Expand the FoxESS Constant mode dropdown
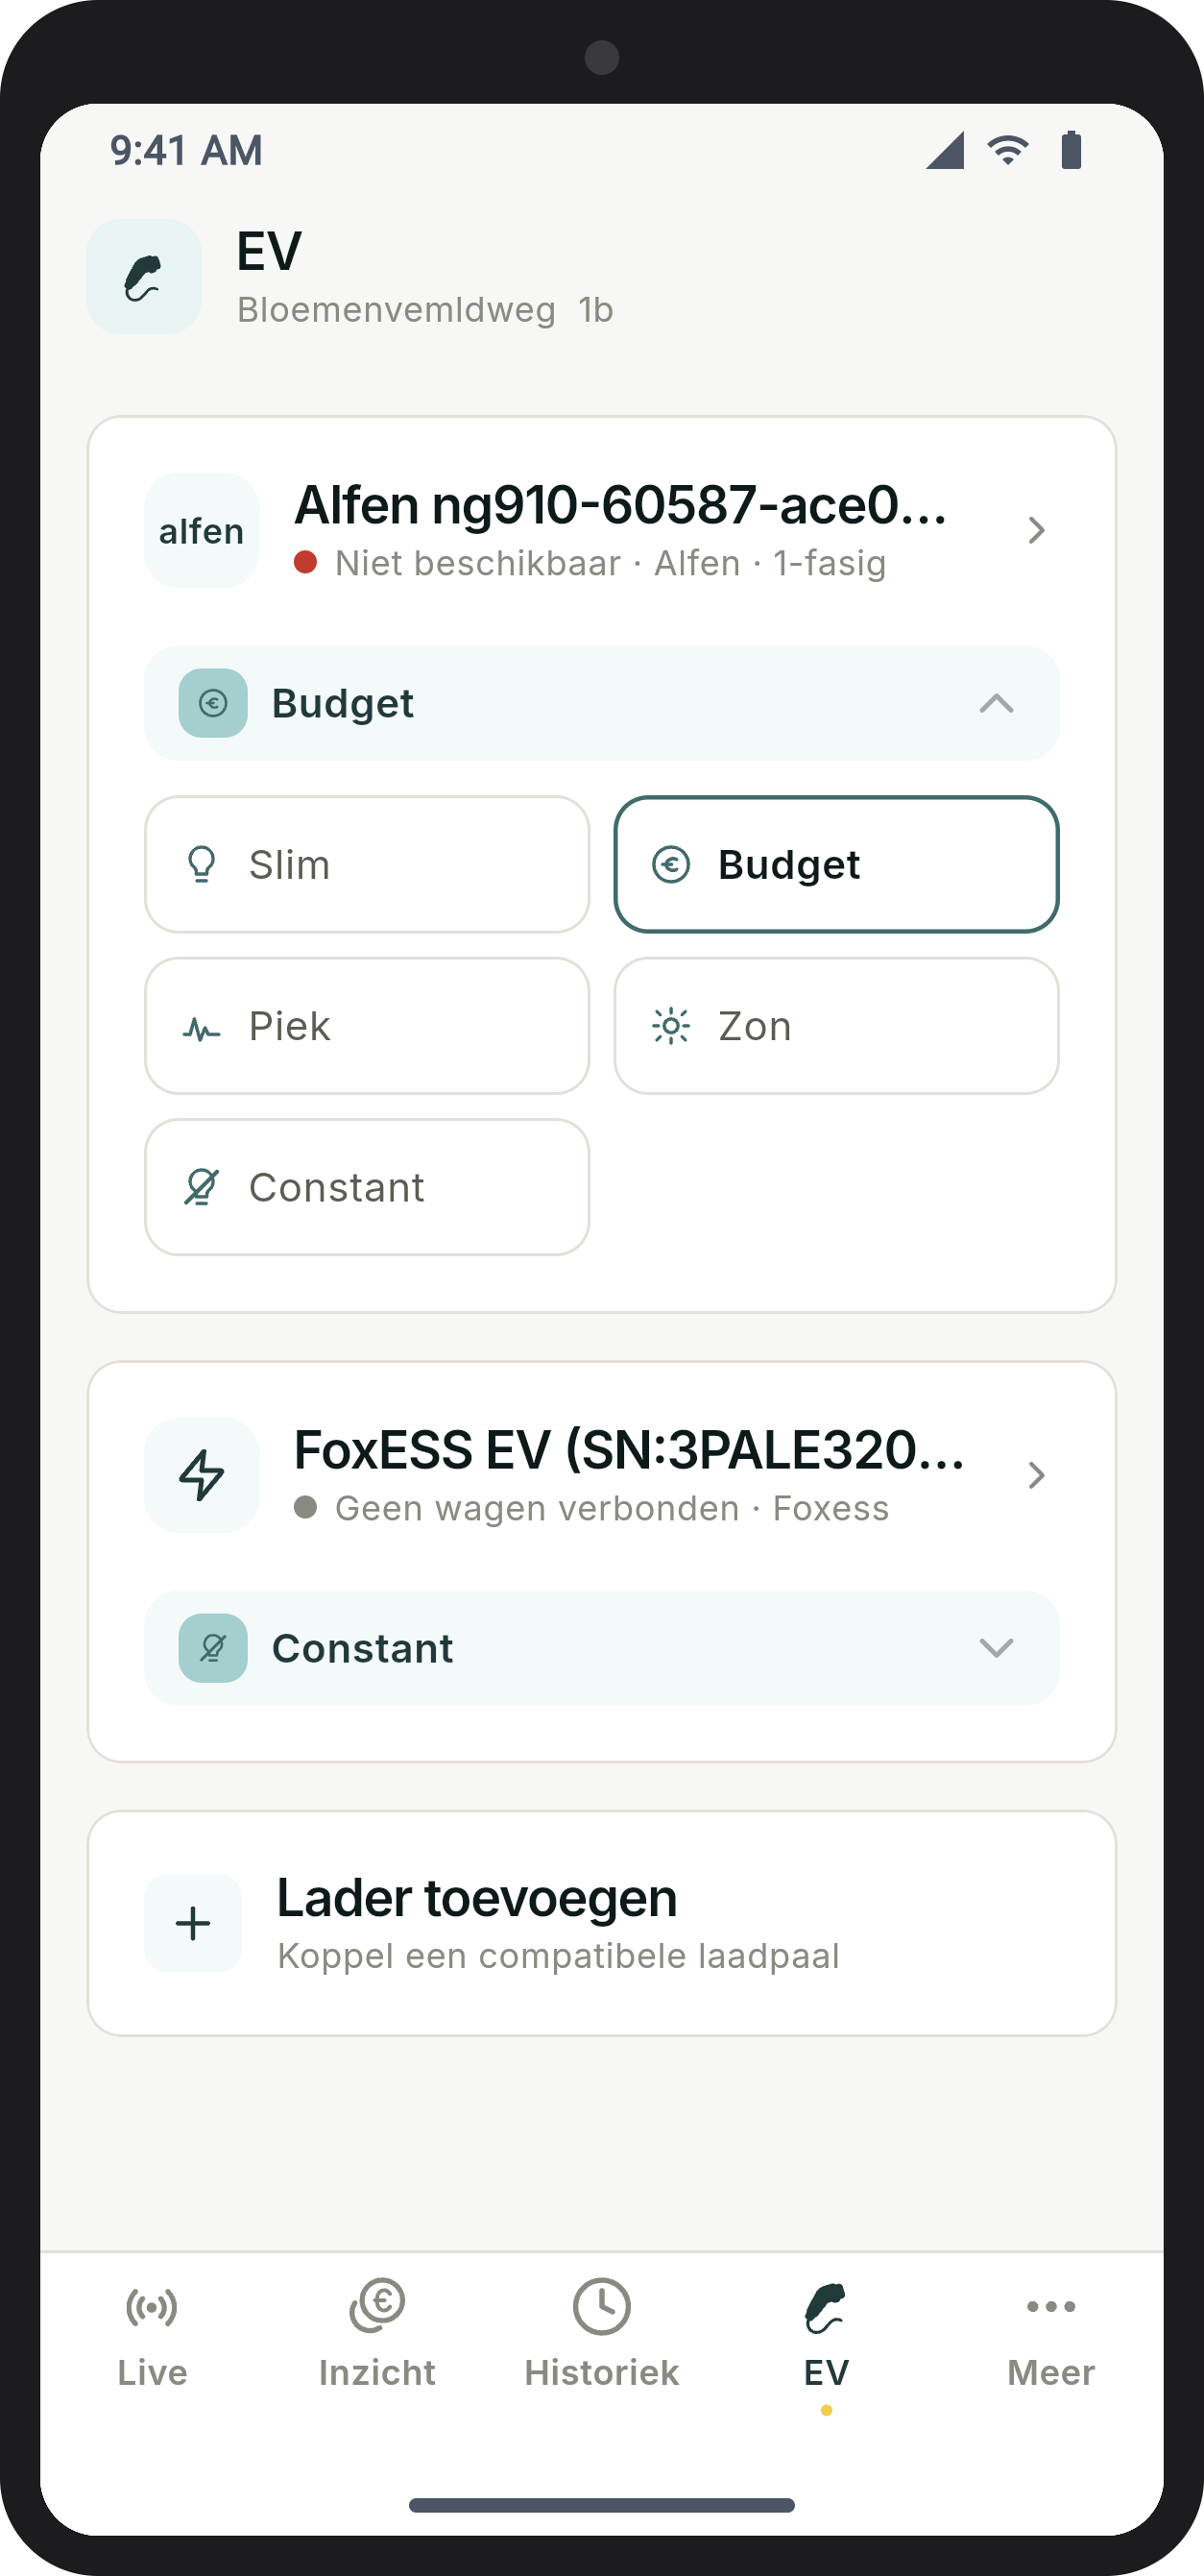 click(602, 1648)
